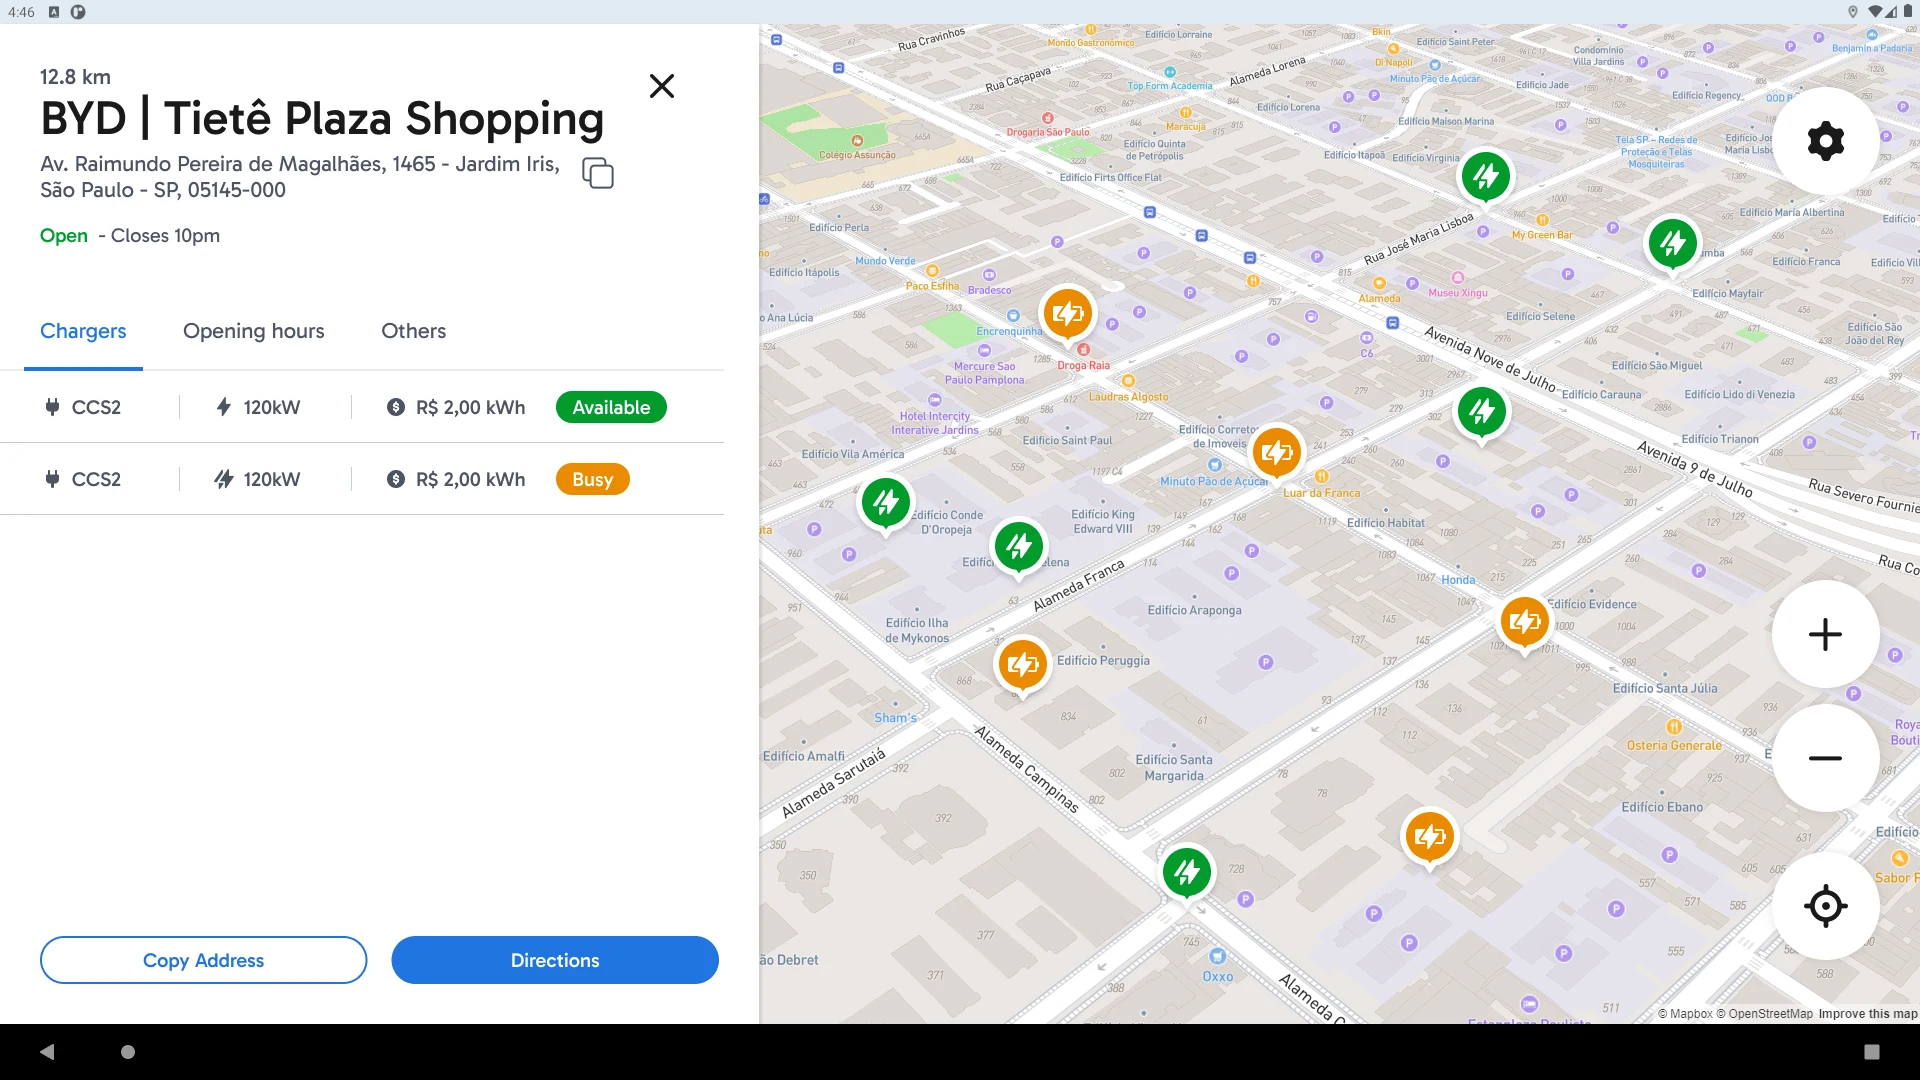Open the Mapbox attribution link
Screen dimensions: 1920x1080
pyautogui.click(x=1685, y=1013)
